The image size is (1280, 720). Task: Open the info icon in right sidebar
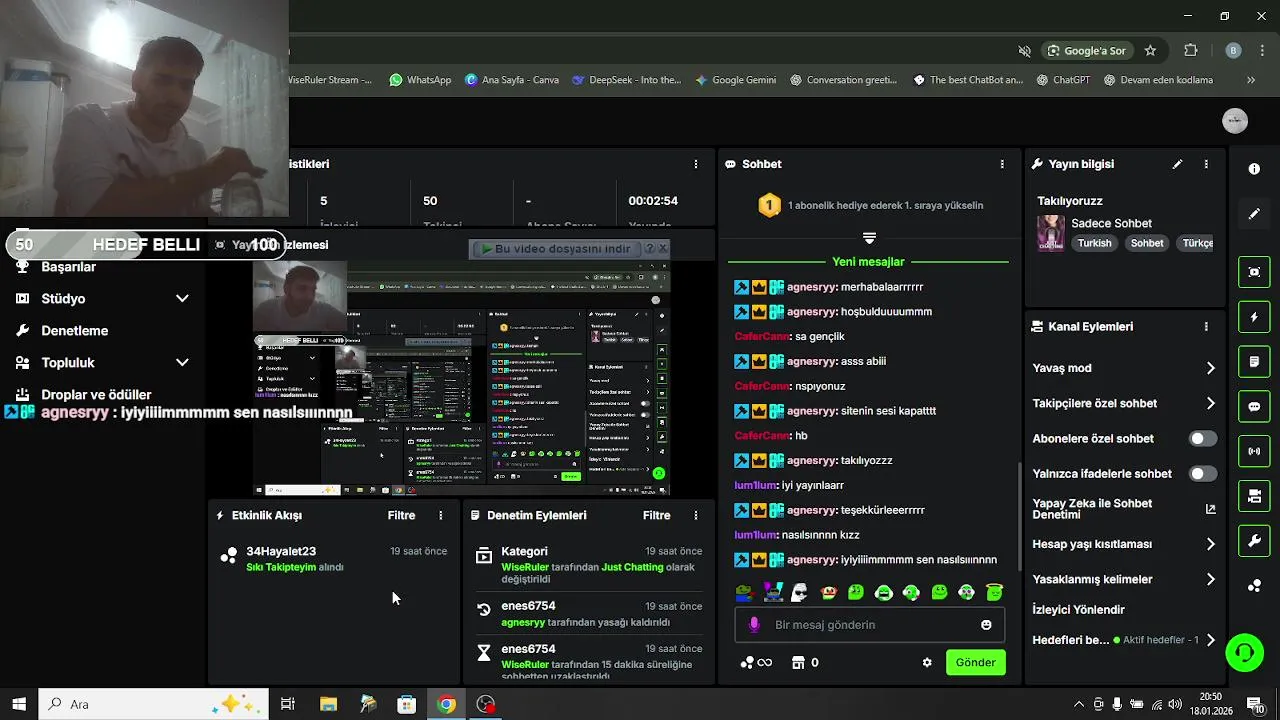click(1254, 169)
